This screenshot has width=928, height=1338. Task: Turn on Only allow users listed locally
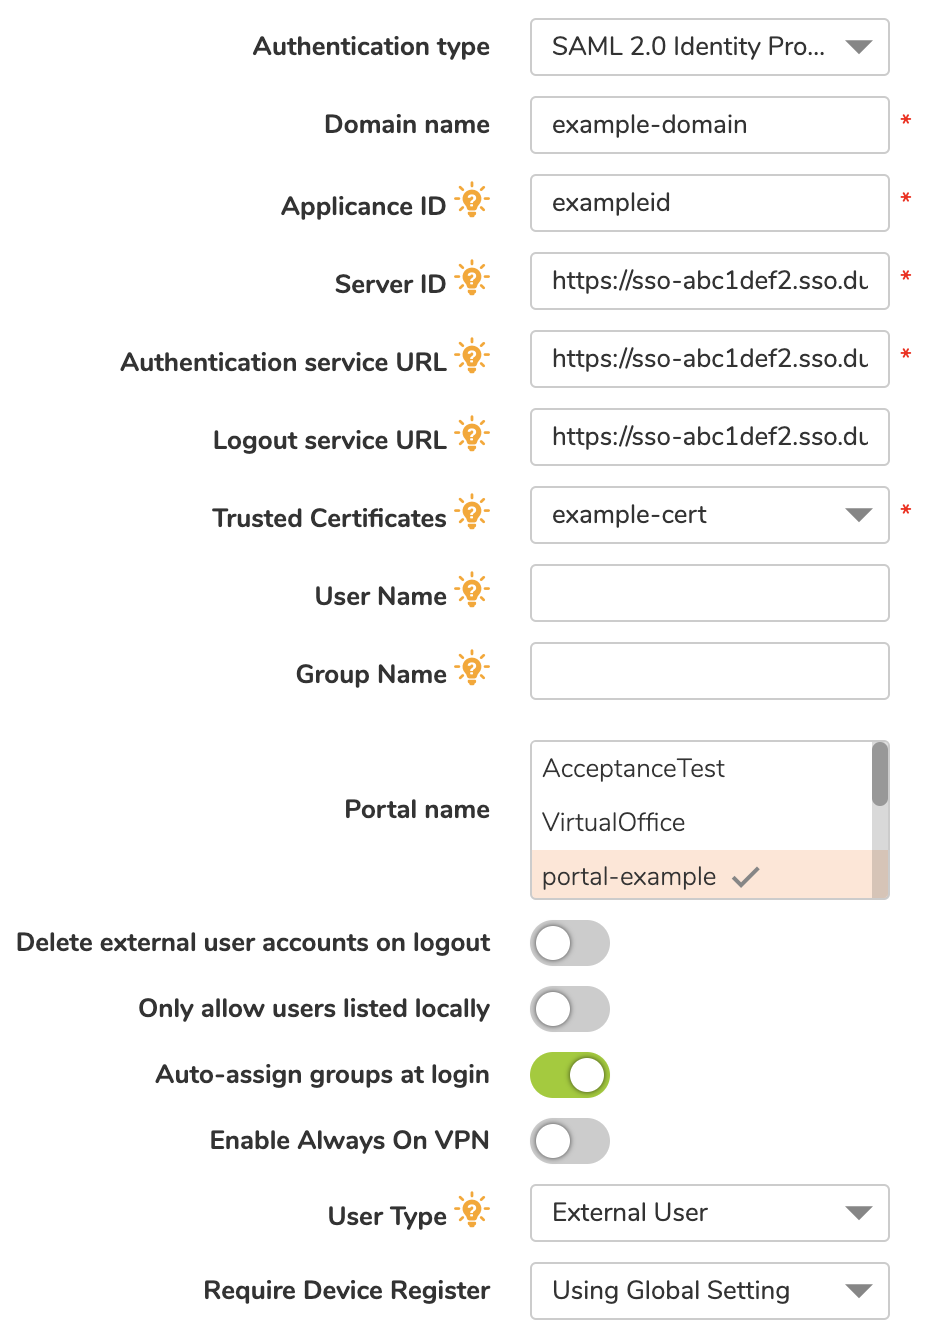[570, 1009]
